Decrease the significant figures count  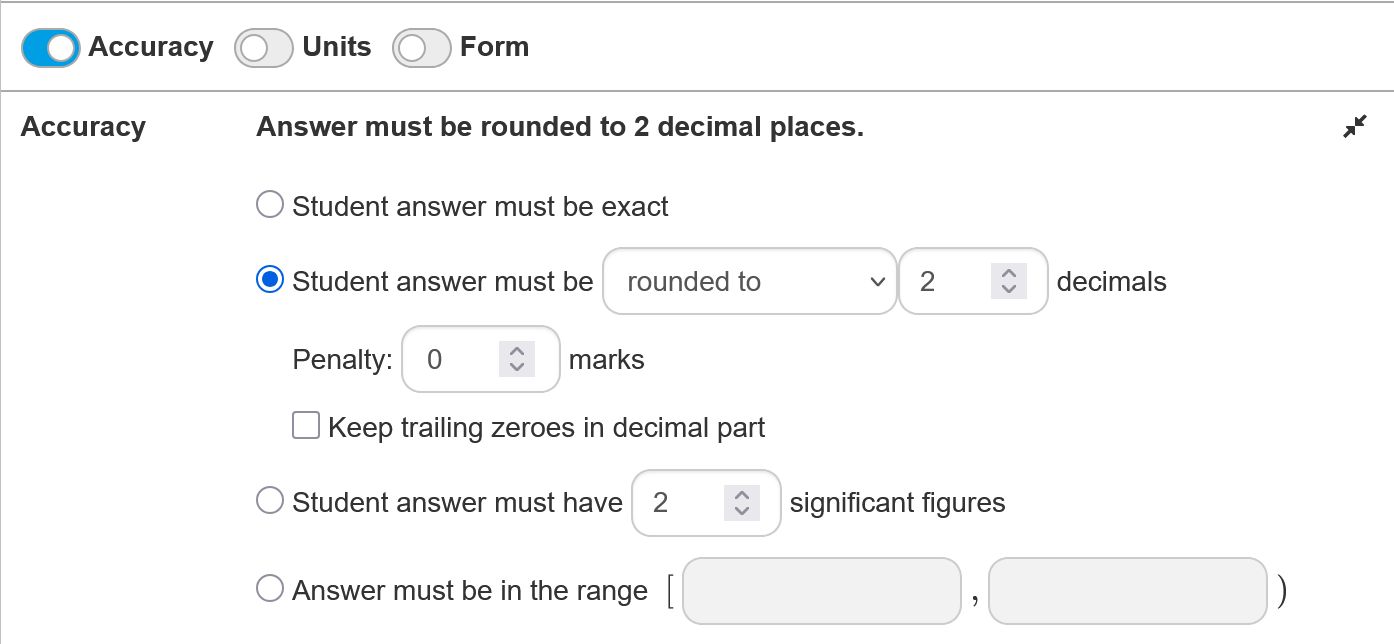pyautogui.click(x=741, y=510)
